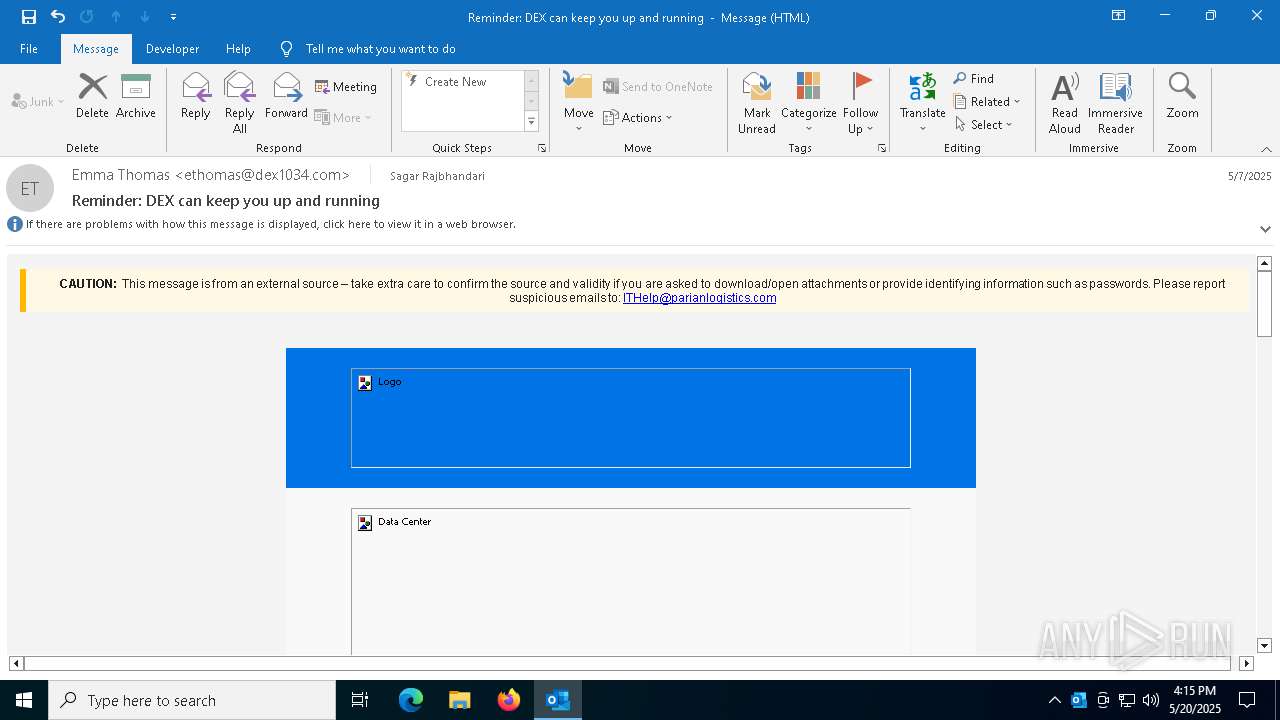This screenshot has height=720, width=1280.
Task: Expand the More respond options
Action: point(343,117)
